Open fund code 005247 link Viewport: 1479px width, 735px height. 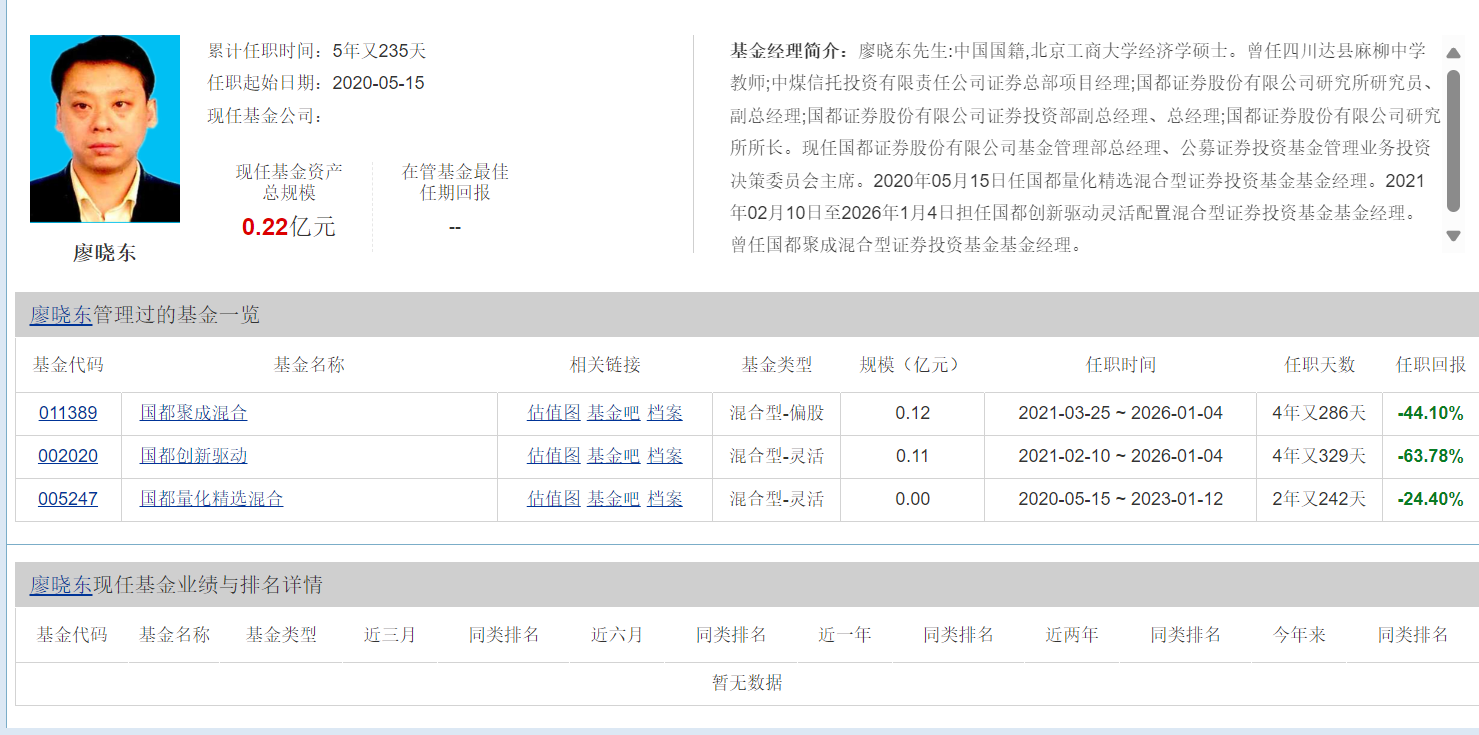click(68, 499)
